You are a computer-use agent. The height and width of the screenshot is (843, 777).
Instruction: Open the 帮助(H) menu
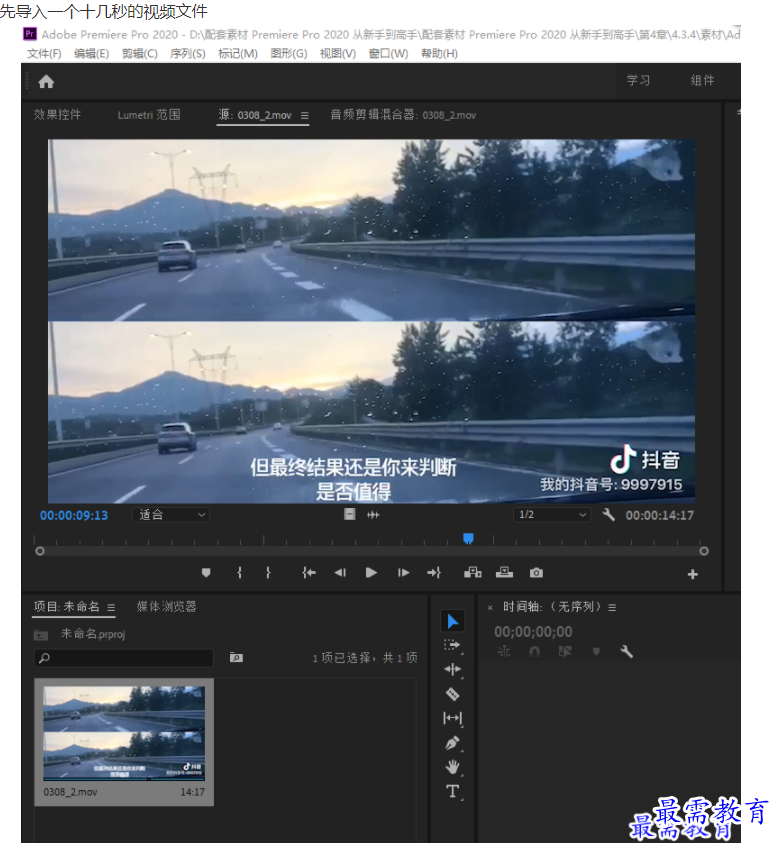pyautogui.click(x=439, y=54)
